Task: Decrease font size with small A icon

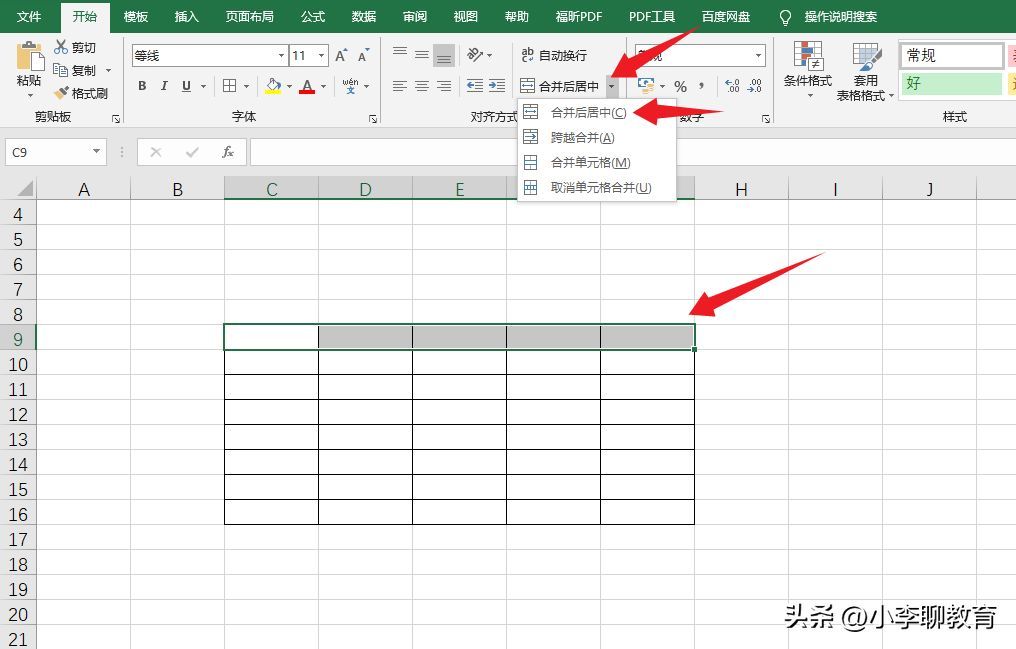Action: click(363, 56)
